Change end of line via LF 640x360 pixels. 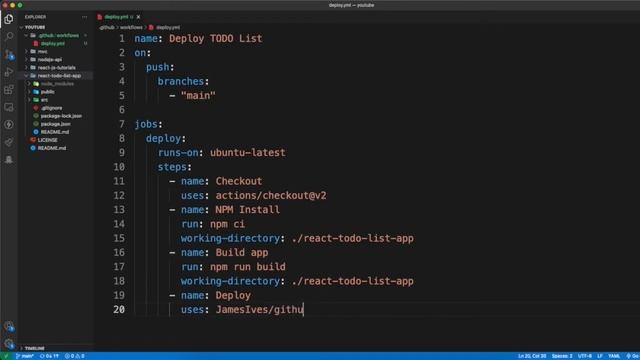point(600,356)
